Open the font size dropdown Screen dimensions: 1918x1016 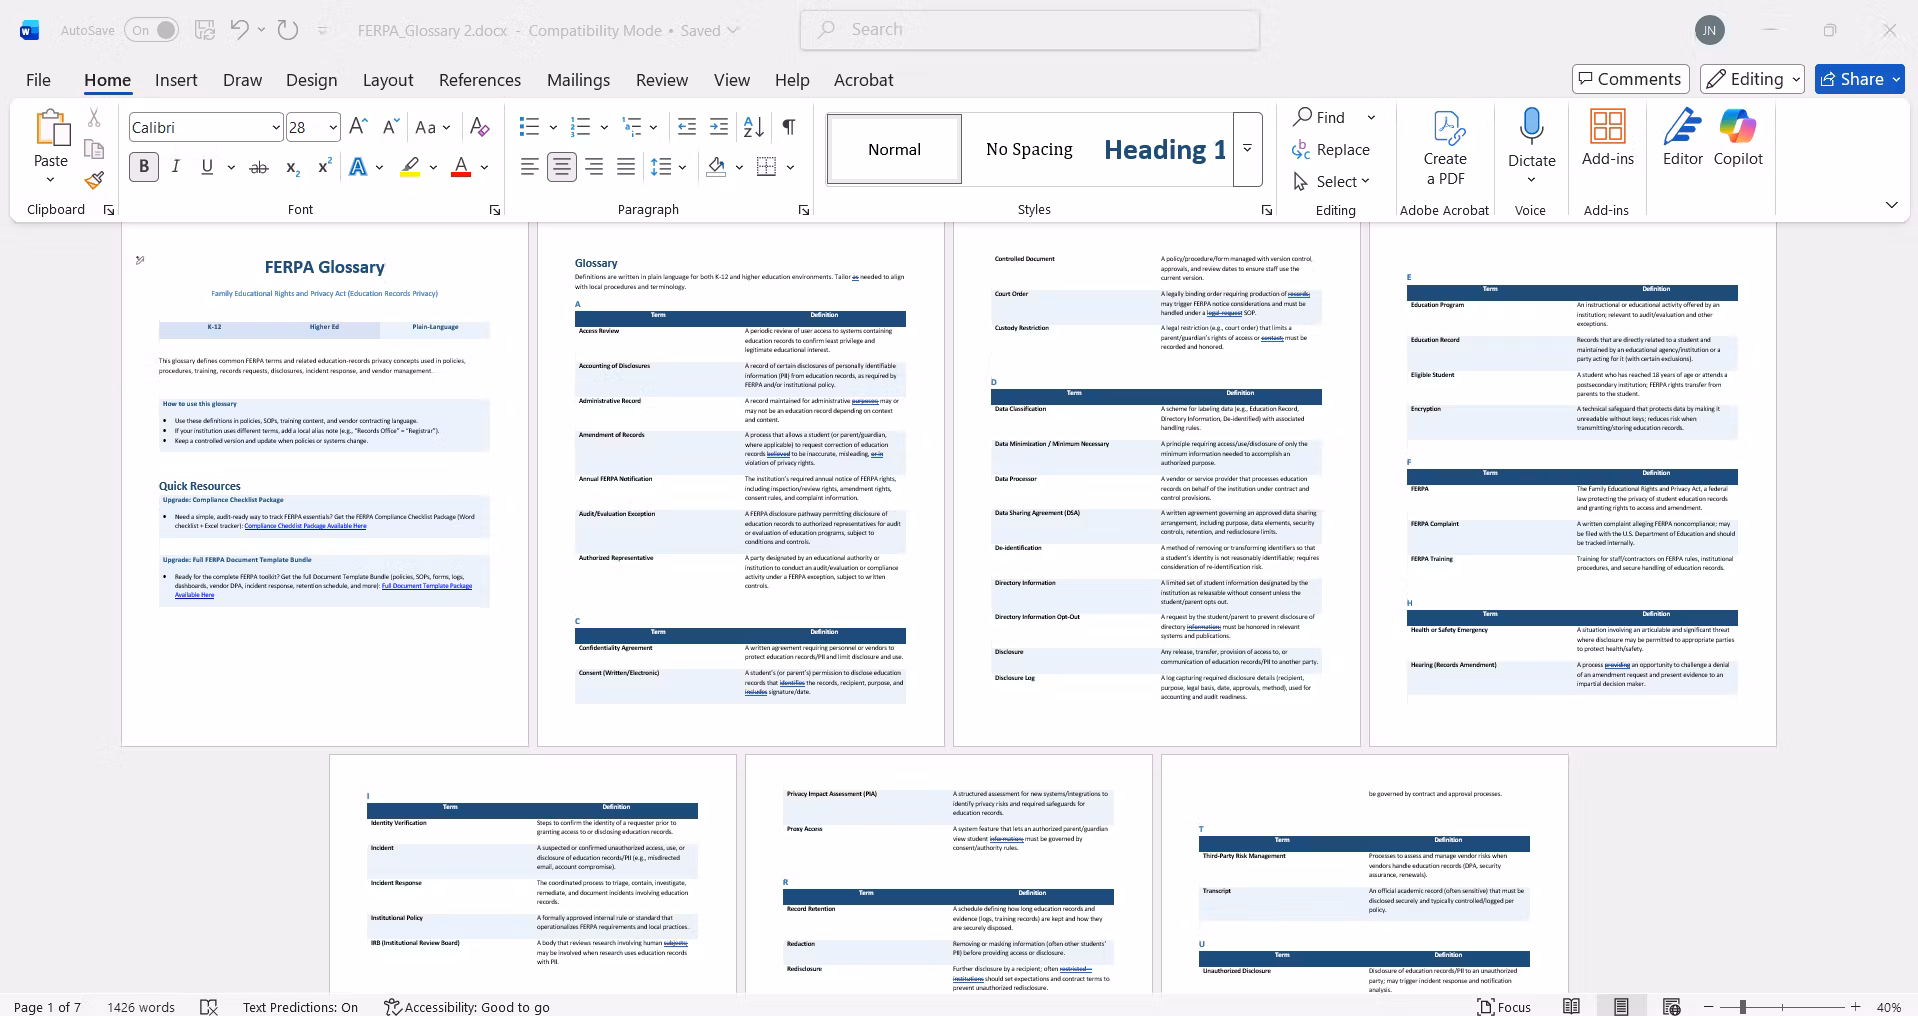point(333,127)
